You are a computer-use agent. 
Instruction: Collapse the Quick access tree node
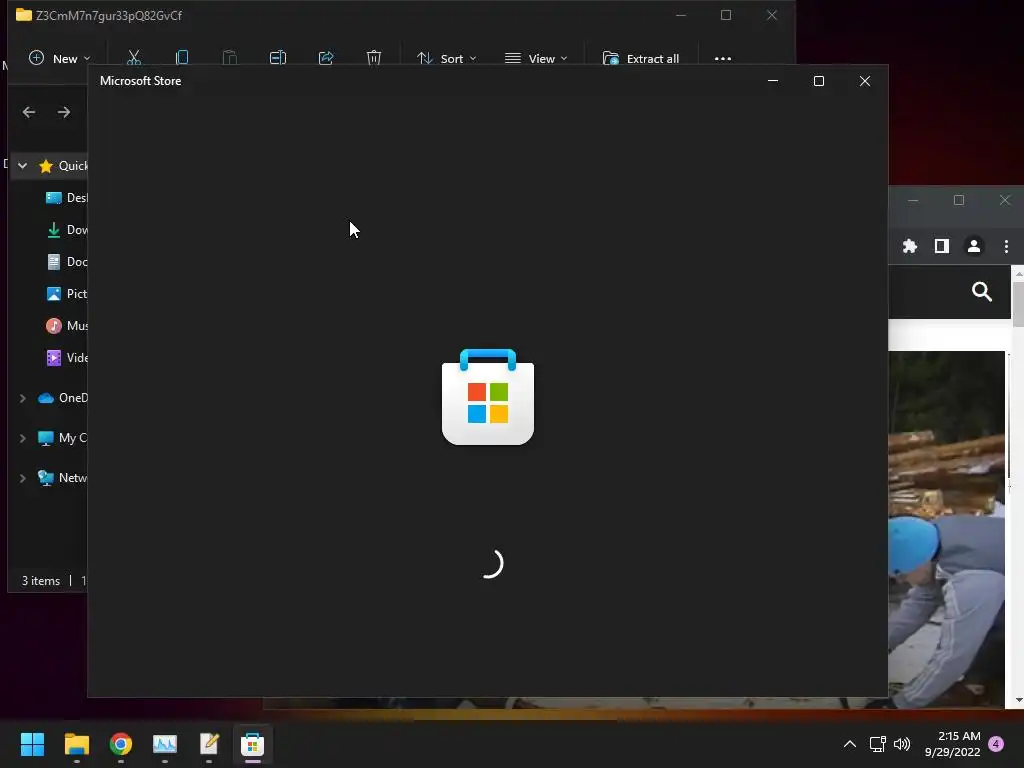click(x=22, y=166)
